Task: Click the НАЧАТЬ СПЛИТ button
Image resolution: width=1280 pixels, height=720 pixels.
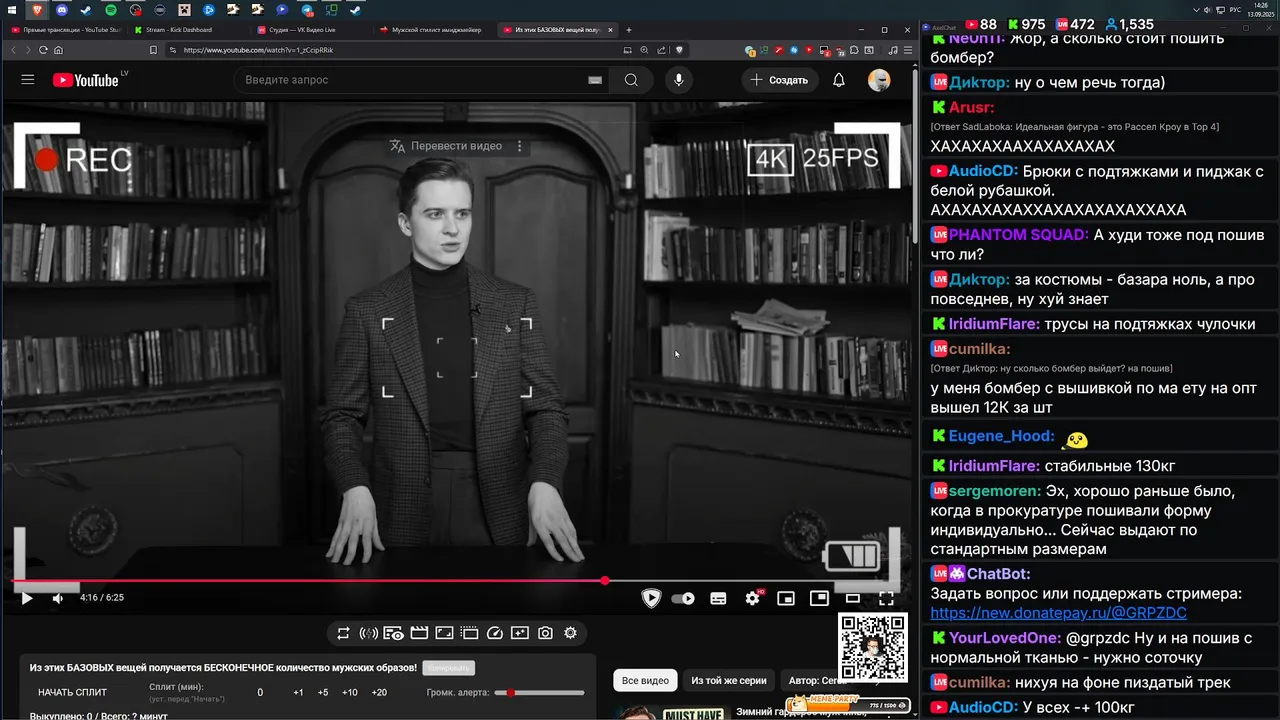Action: point(72,692)
